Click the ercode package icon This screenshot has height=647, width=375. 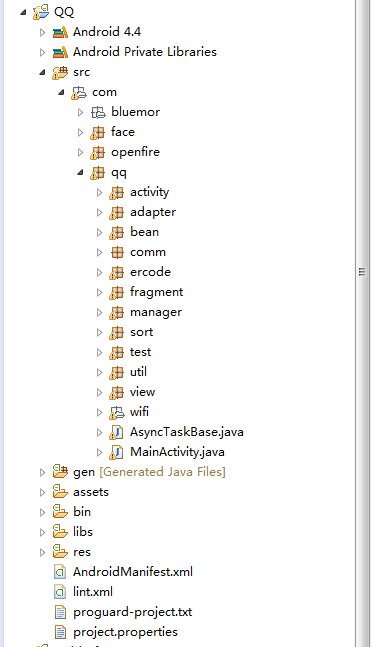point(117,272)
